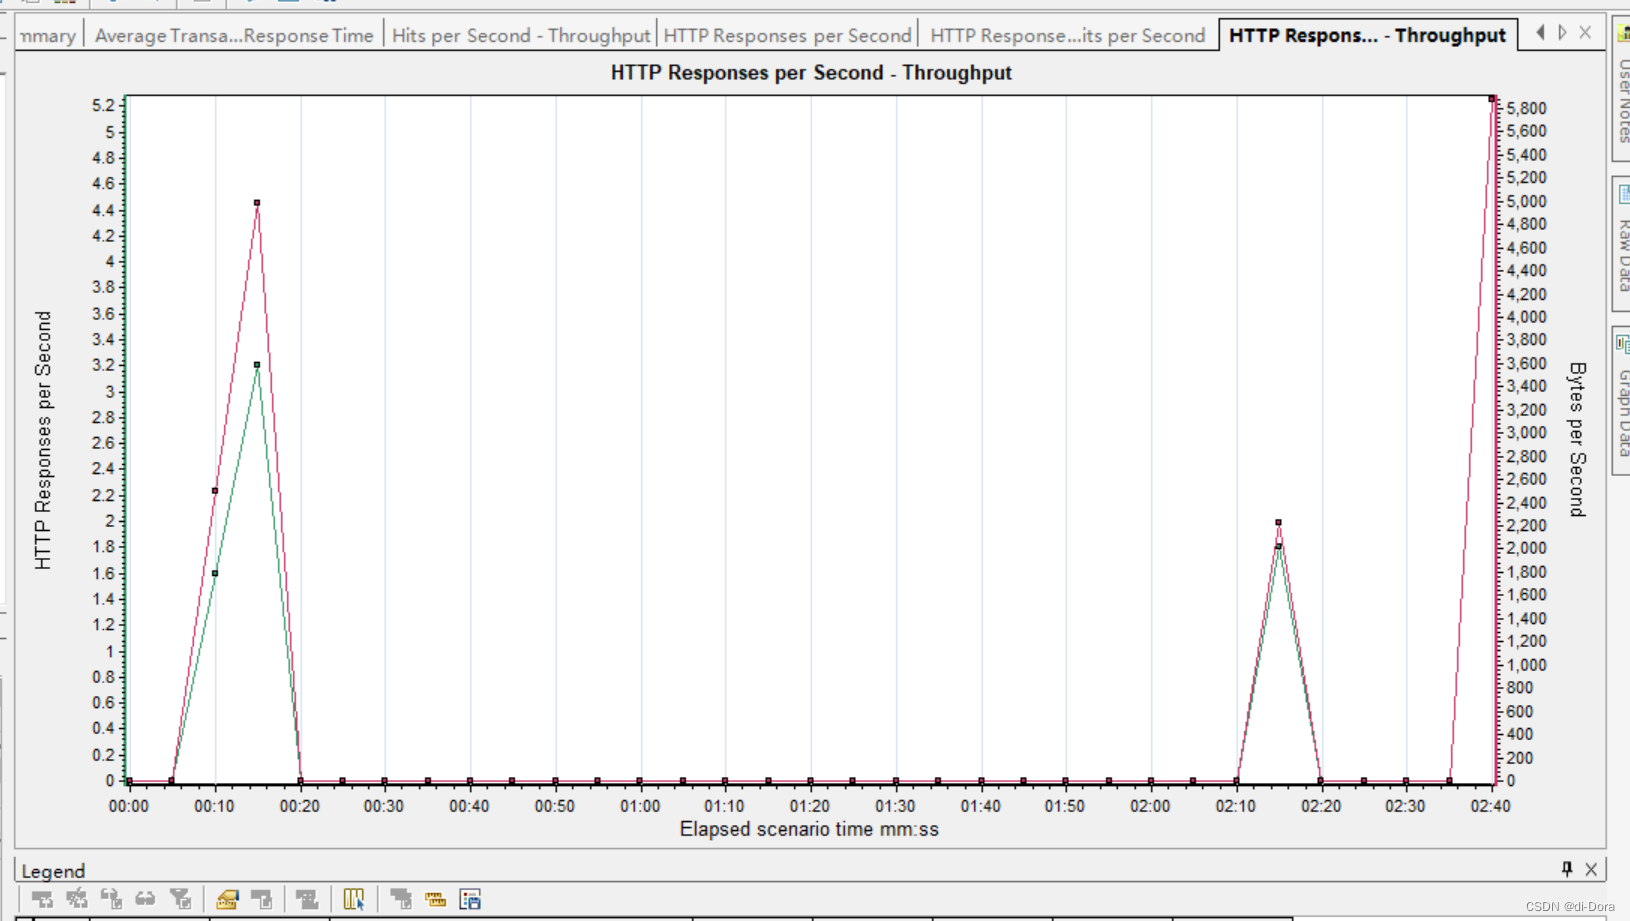Viewport: 1630px width, 921px height.
Task: Click the funnel filter icon in legend toolbar
Action: [x=181, y=899]
